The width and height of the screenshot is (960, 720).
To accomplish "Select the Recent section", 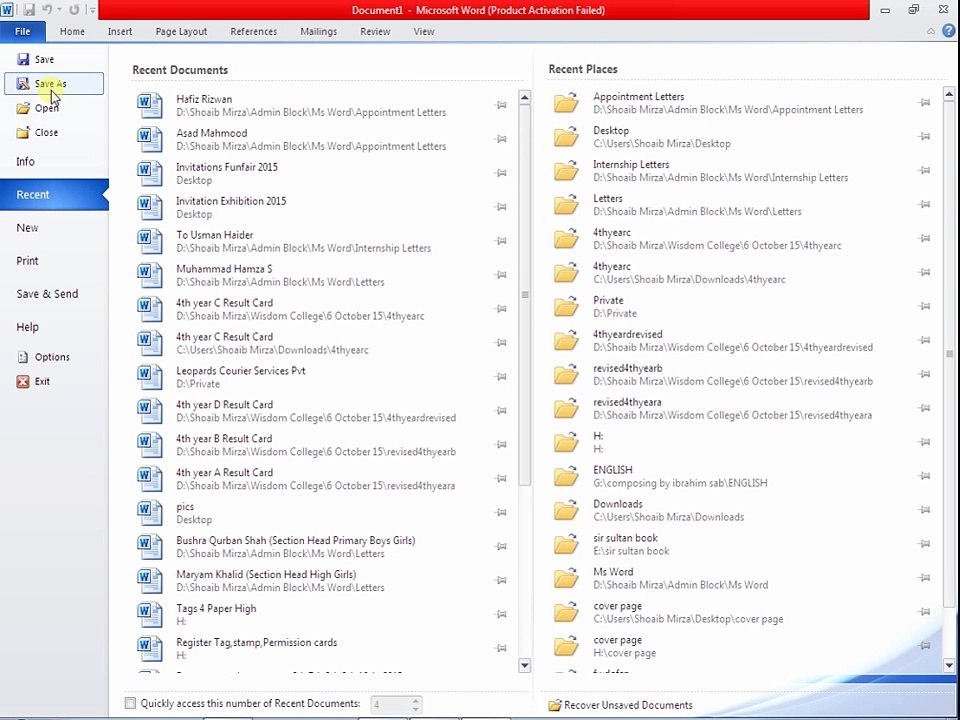I will coord(54,195).
